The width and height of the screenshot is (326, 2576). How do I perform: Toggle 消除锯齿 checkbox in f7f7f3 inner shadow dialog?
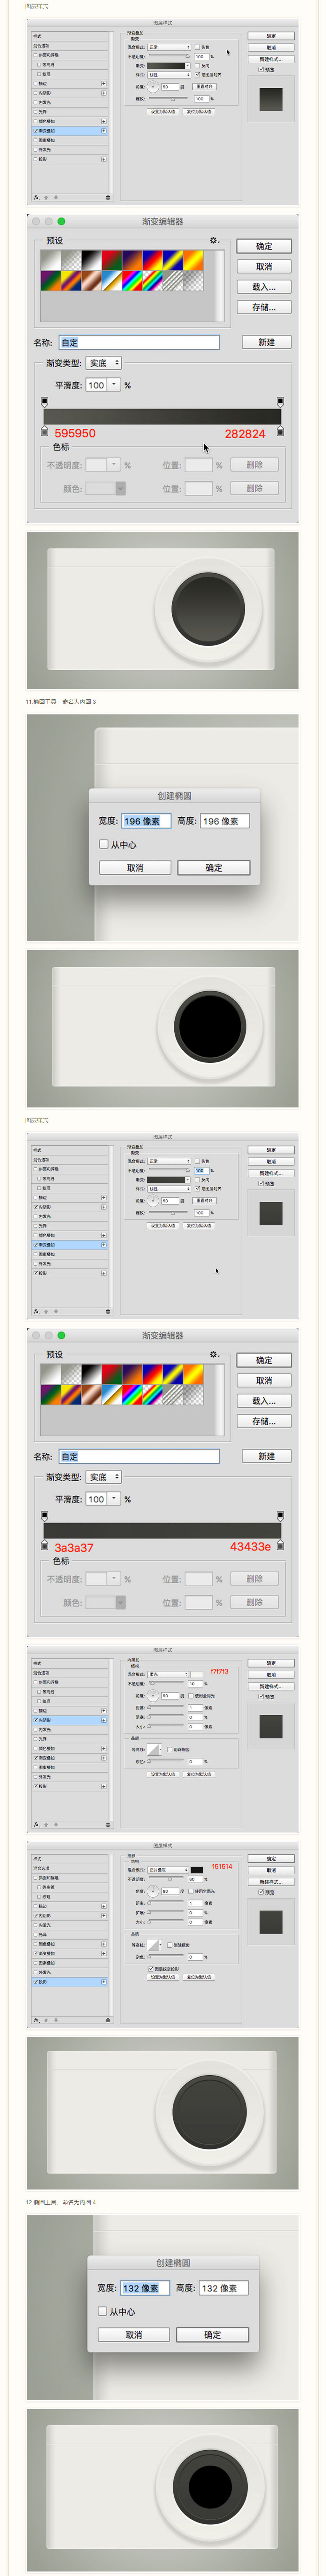(171, 1749)
